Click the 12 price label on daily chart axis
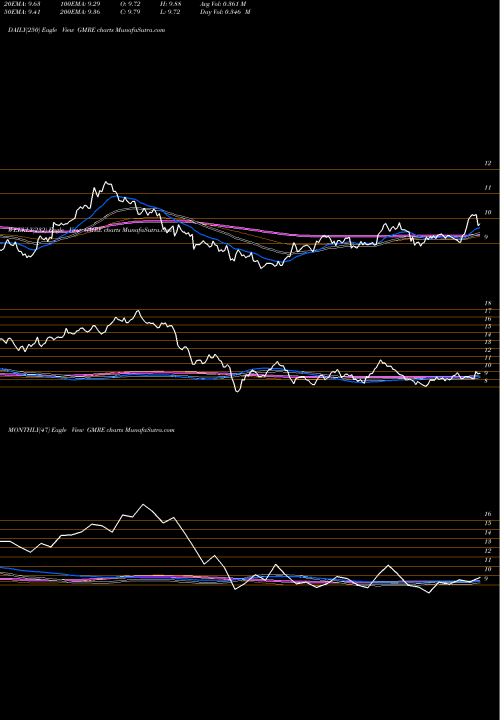The image size is (500, 720). [488, 163]
